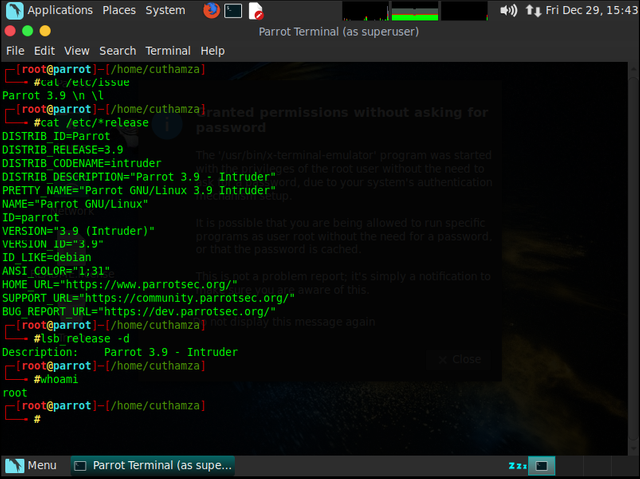Click the SUPPORT_URL community.parrotsec.org line

tap(148, 298)
